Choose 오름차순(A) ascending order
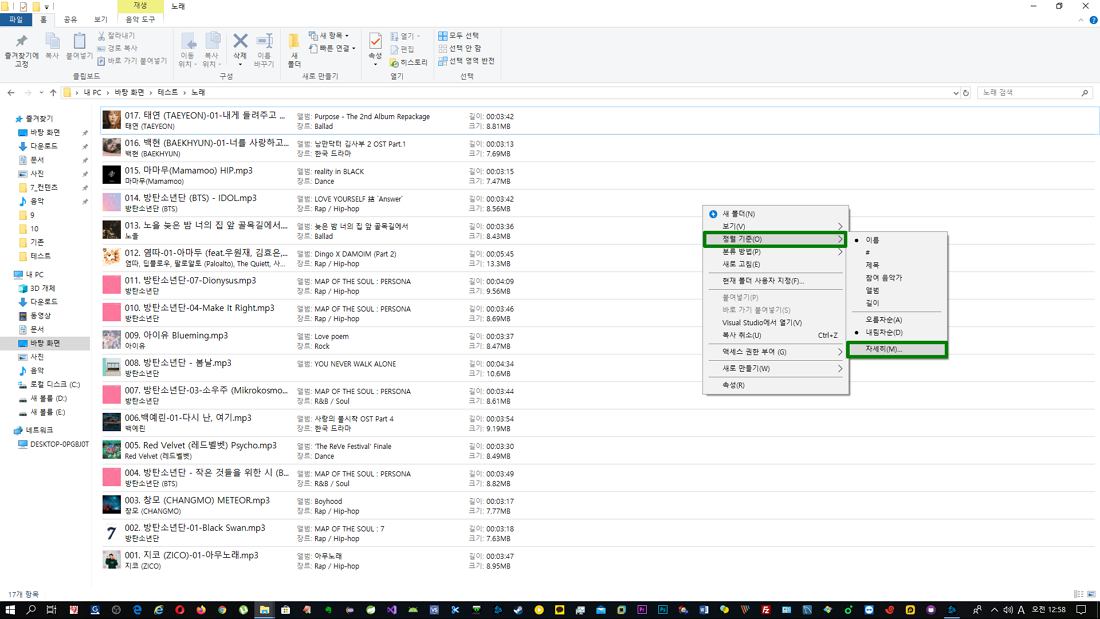The width and height of the screenshot is (1100, 619). pos(897,320)
